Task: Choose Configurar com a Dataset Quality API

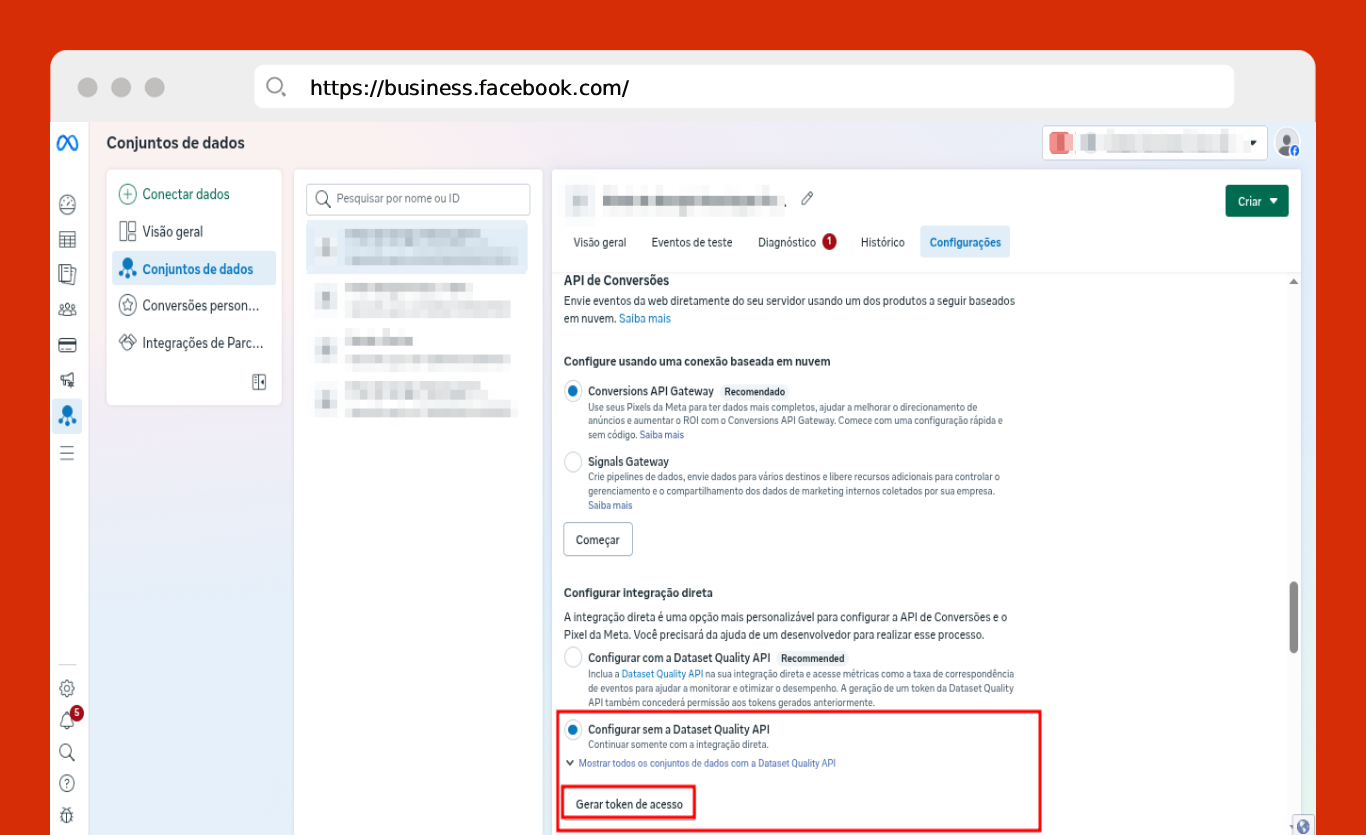Action: 573,658
